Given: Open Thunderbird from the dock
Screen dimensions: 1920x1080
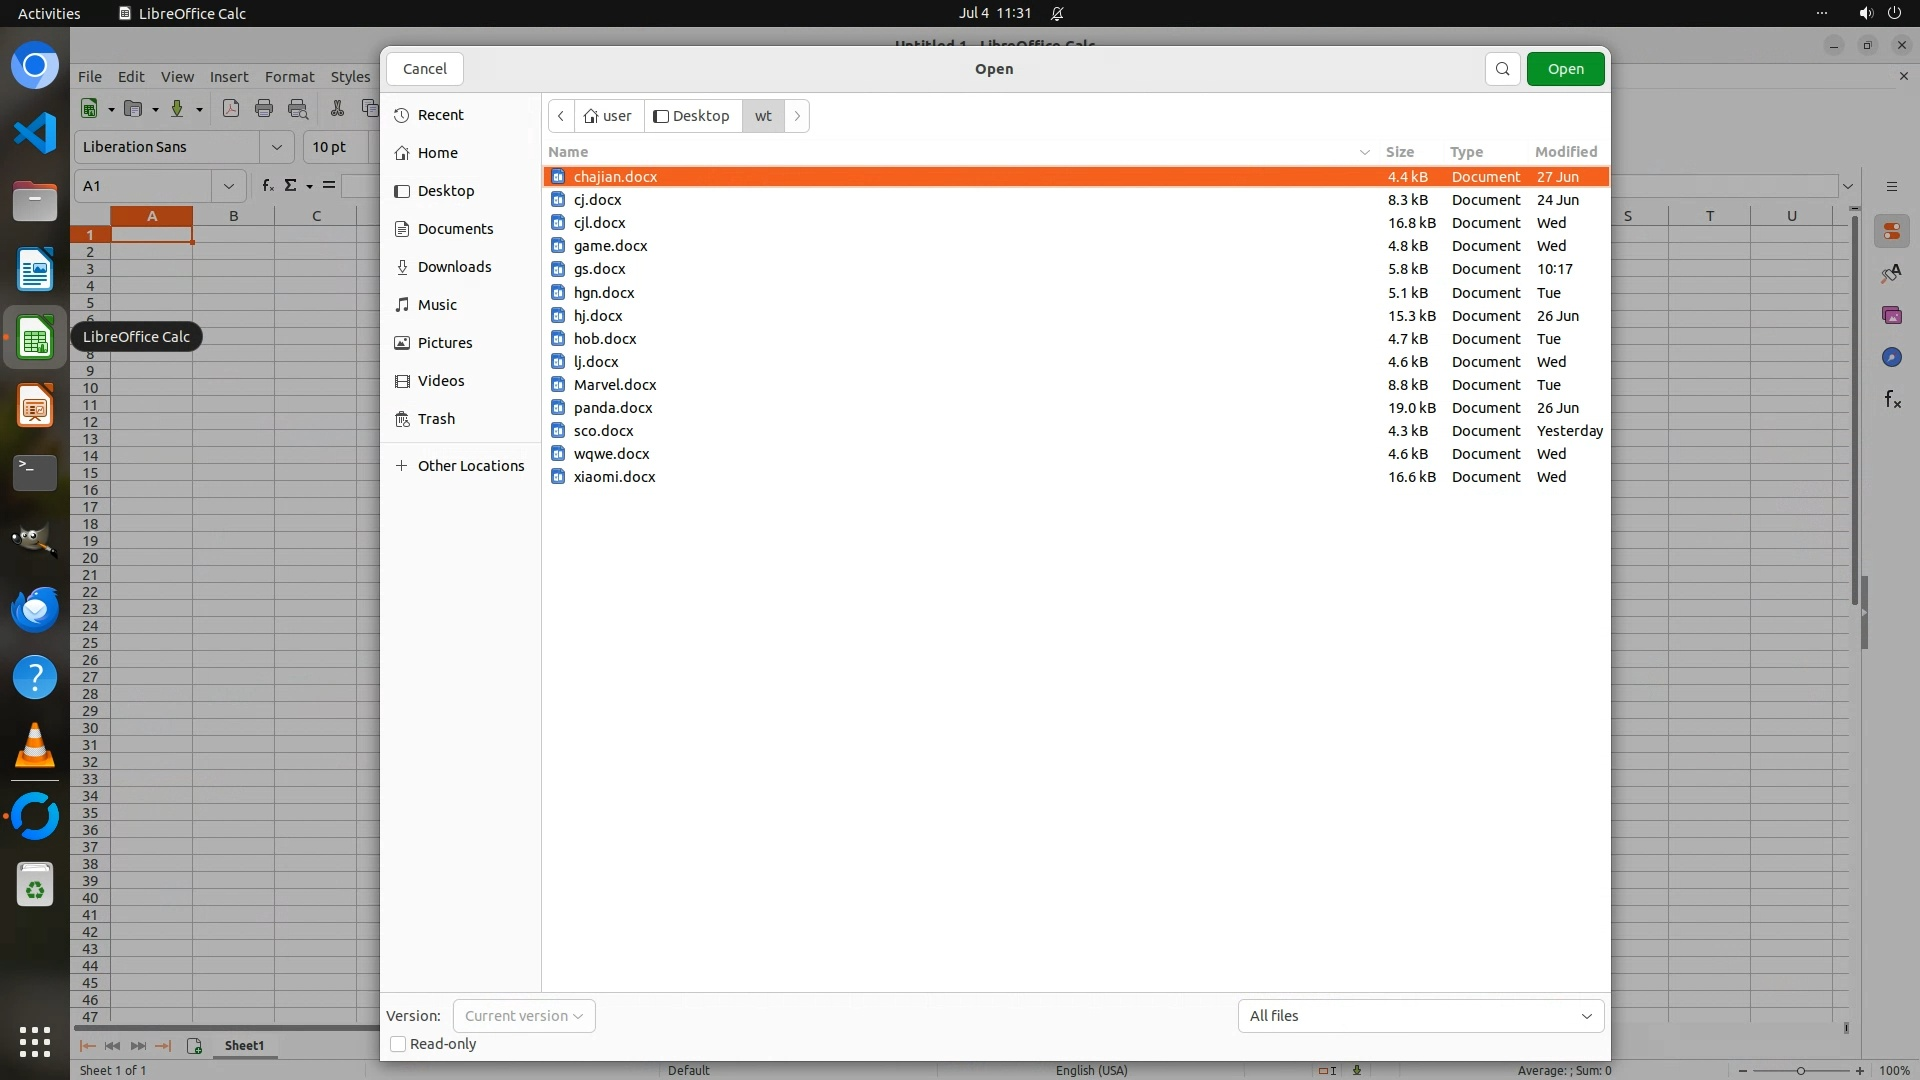Looking at the screenshot, I should [x=35, y=609].
